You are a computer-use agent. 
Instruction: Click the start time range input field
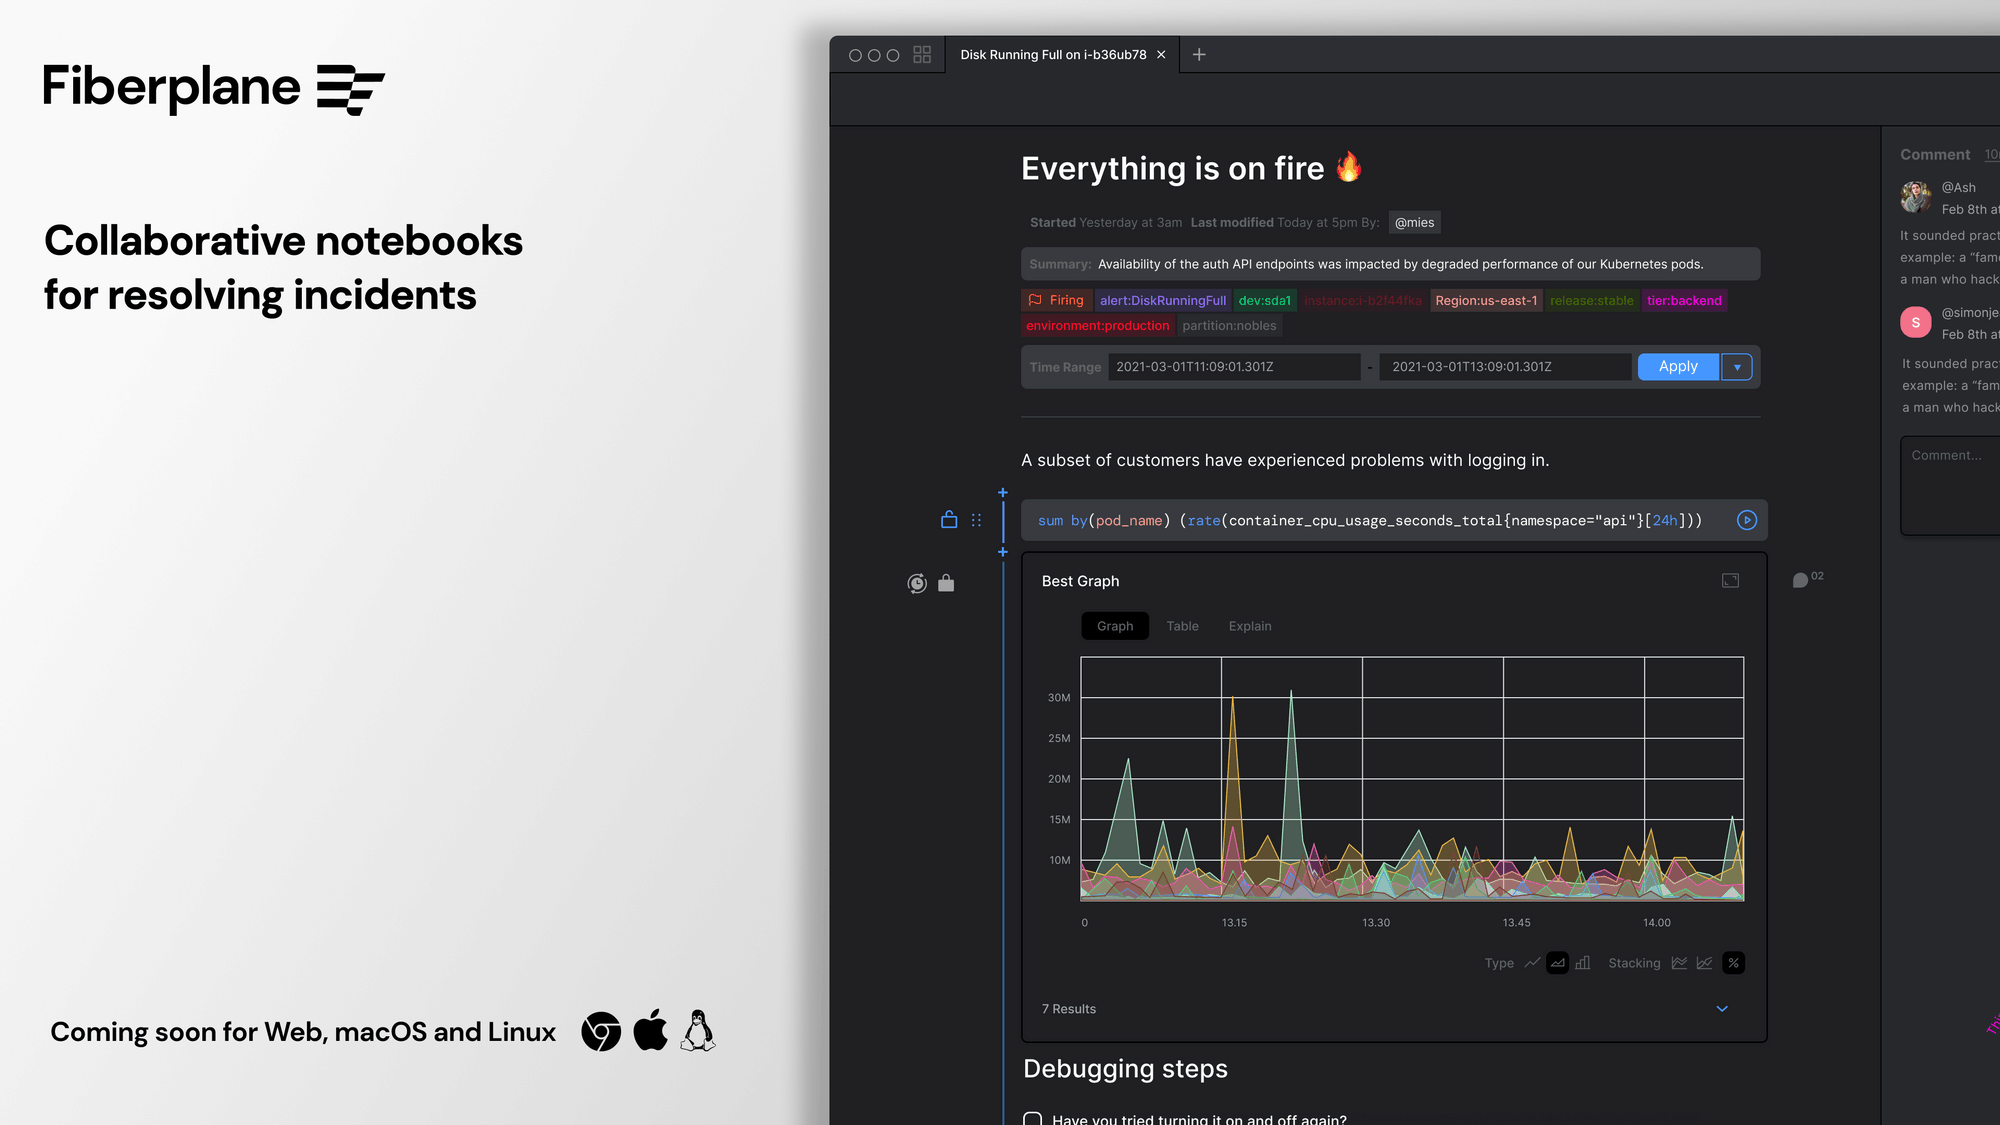coord(1234,367)
